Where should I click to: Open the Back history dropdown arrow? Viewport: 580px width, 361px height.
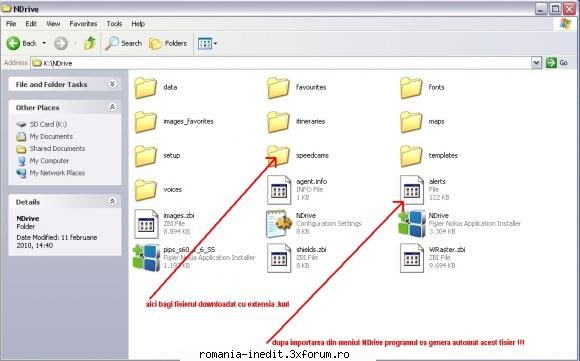pos(44,43)
